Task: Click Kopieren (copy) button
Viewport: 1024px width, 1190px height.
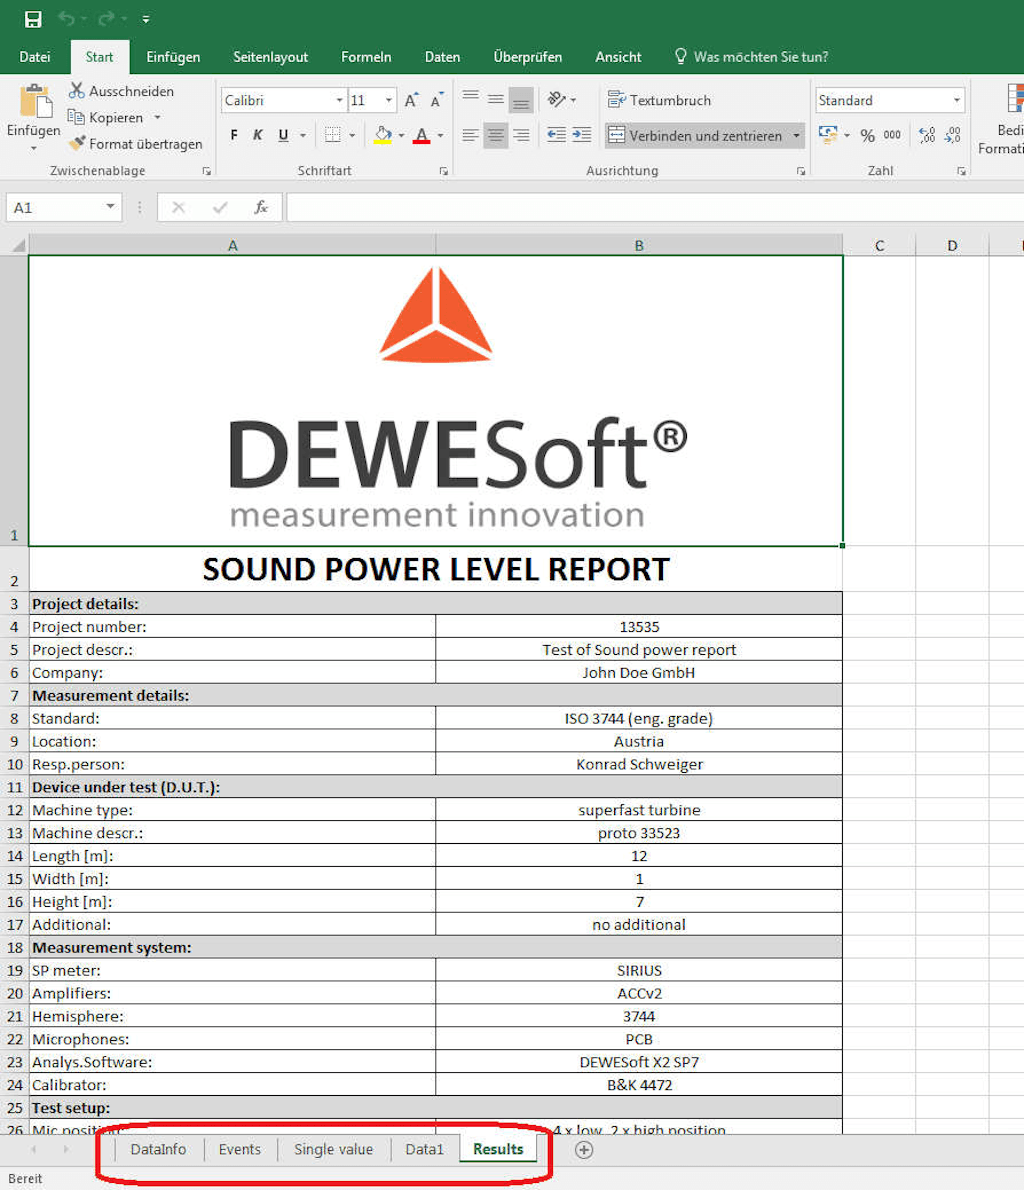Action: 106,118
